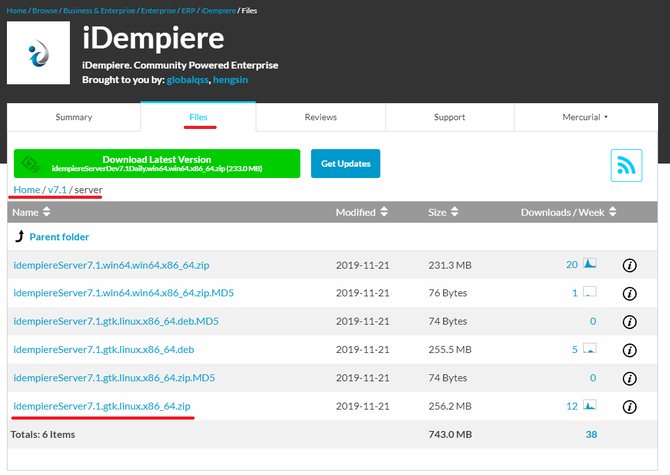Viewport: 670px width, 475px height.
Task: View info for gtk.linux.x86_64.deb file
Action: click(629, 350)
